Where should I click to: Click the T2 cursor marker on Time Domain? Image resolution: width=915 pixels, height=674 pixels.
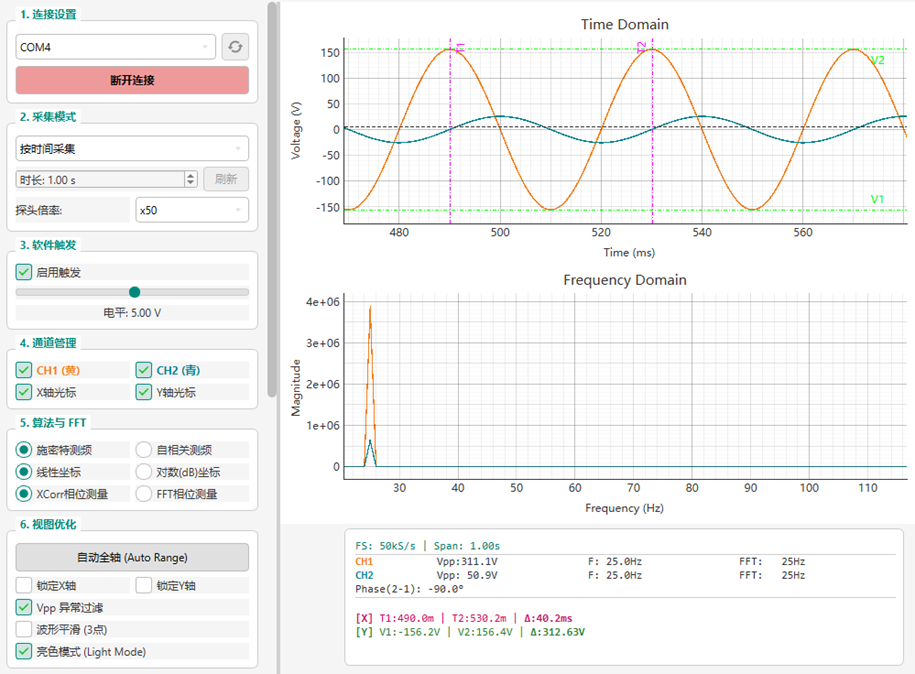point(642,47)
